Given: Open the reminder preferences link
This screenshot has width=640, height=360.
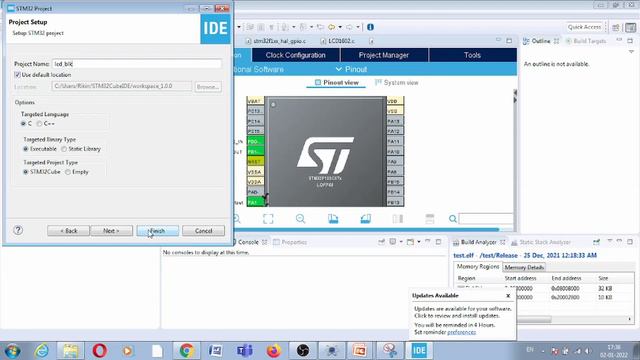Looking at the screenshot, I should tap(462, 332).
